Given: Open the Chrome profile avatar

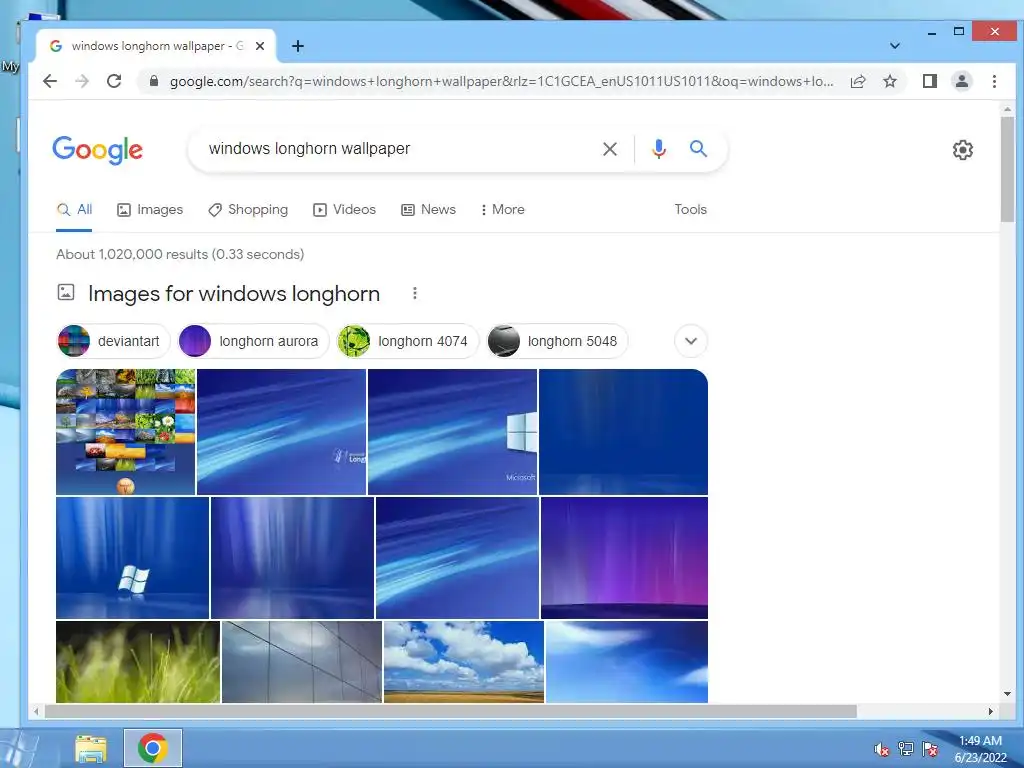Looking at the screenshot, I should click(961, 81).
